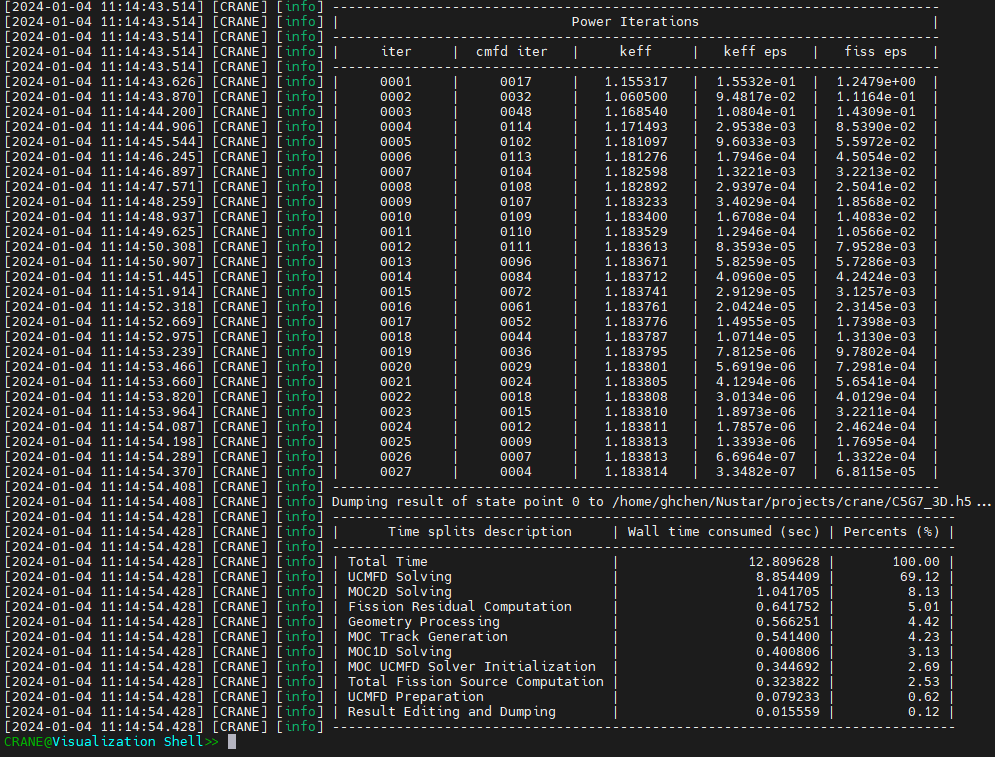Click keff value 1.181097

click(636, 142)
